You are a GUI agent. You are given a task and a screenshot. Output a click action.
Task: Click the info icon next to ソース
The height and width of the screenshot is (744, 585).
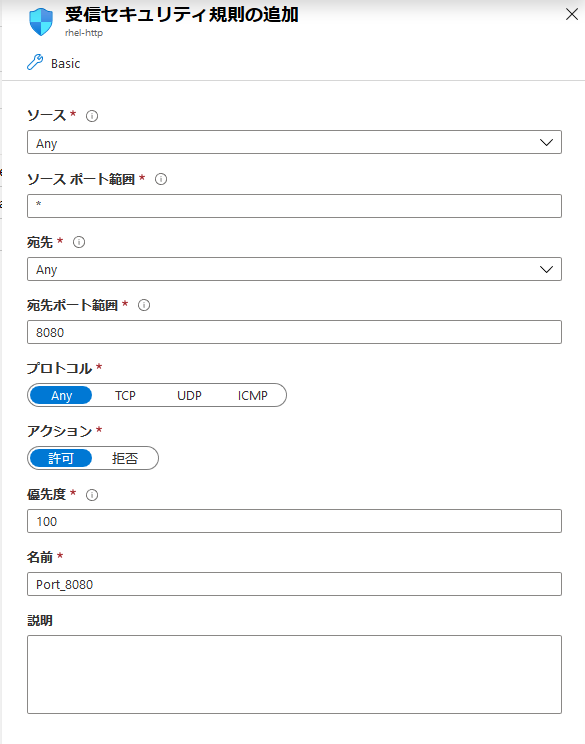92,116
